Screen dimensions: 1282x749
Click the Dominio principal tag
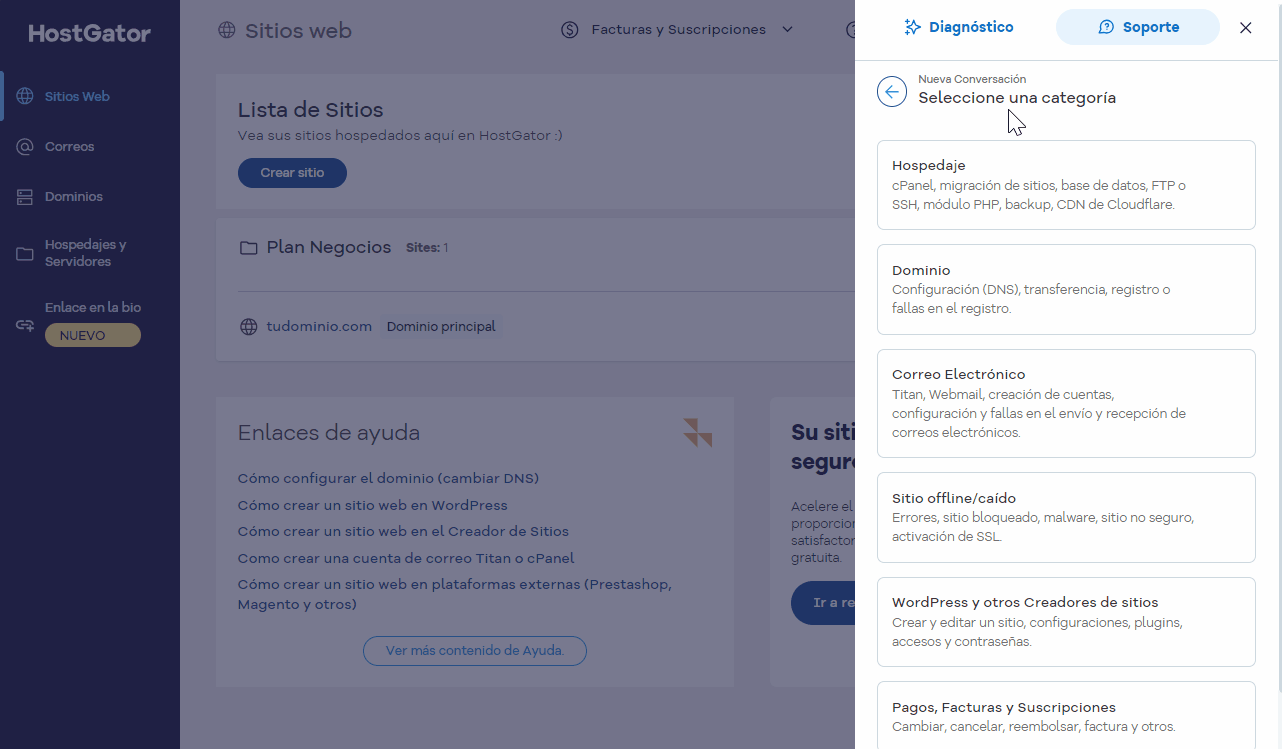[x=441, y=327]
